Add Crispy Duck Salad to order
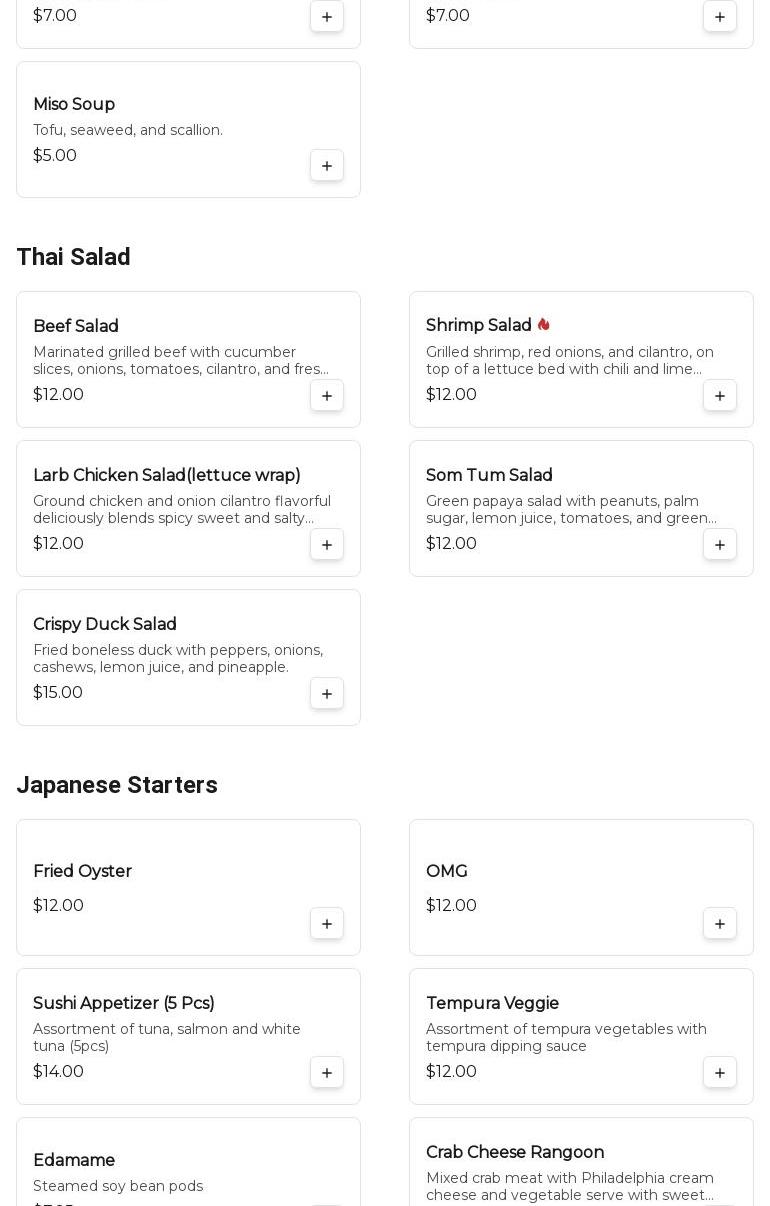Screen dimensions: 770x1206 [327, 694]
